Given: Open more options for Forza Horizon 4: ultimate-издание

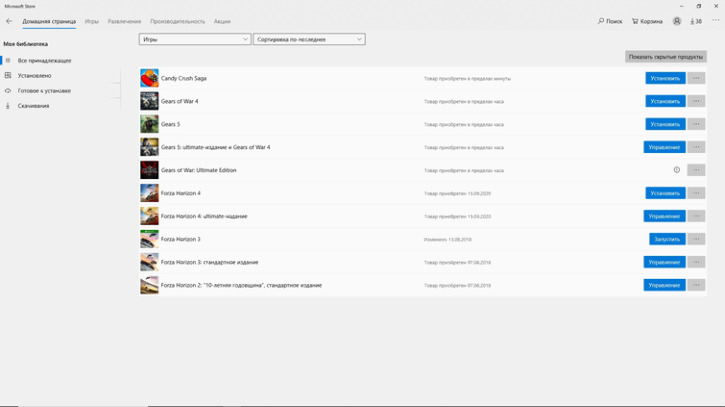Looking at the screenshot, I should pyautogui.click(x=696, y=216).
